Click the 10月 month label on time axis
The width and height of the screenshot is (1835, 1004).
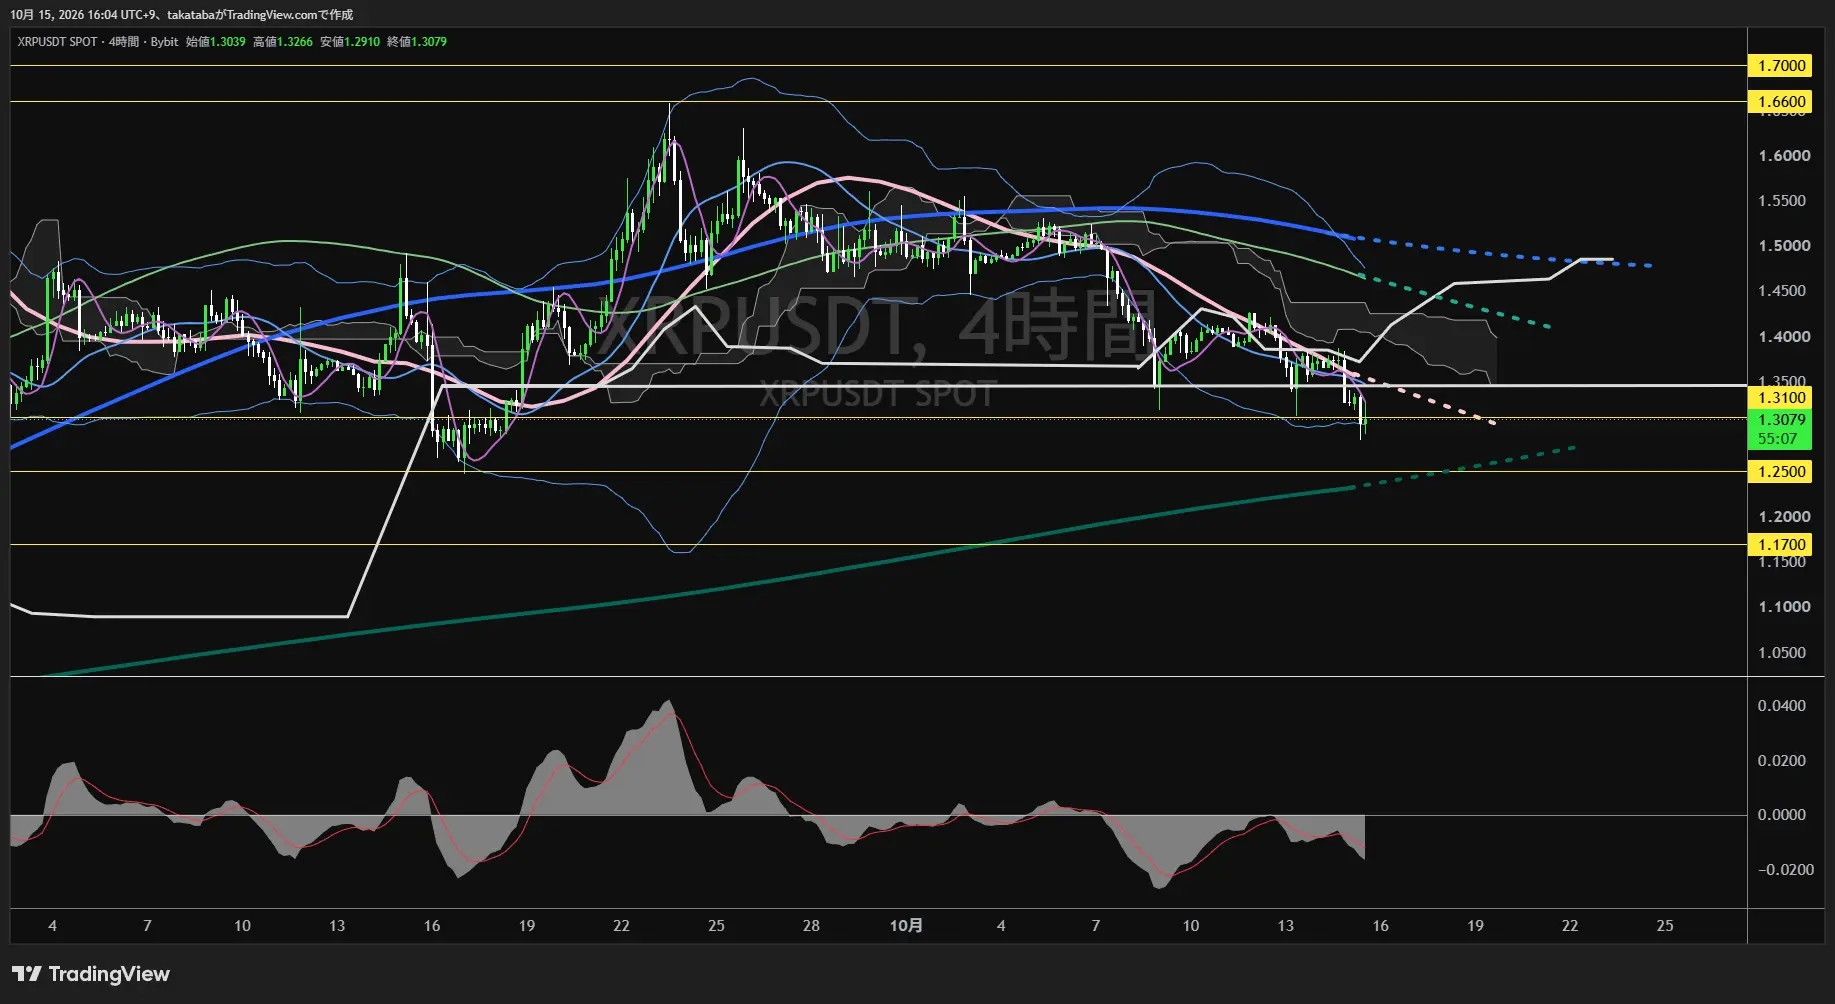pos(906,926)
